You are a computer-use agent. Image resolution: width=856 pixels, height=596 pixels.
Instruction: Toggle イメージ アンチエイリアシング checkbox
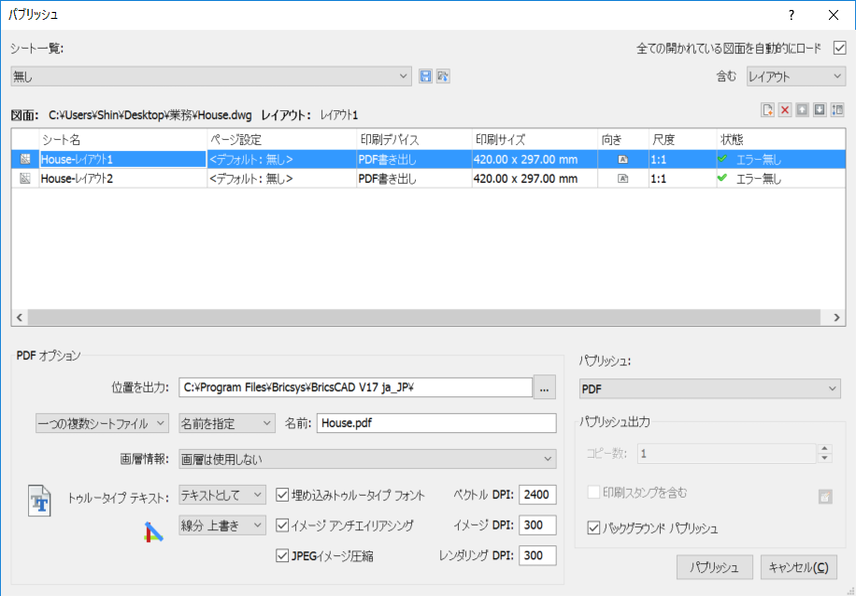click(282, 526)
